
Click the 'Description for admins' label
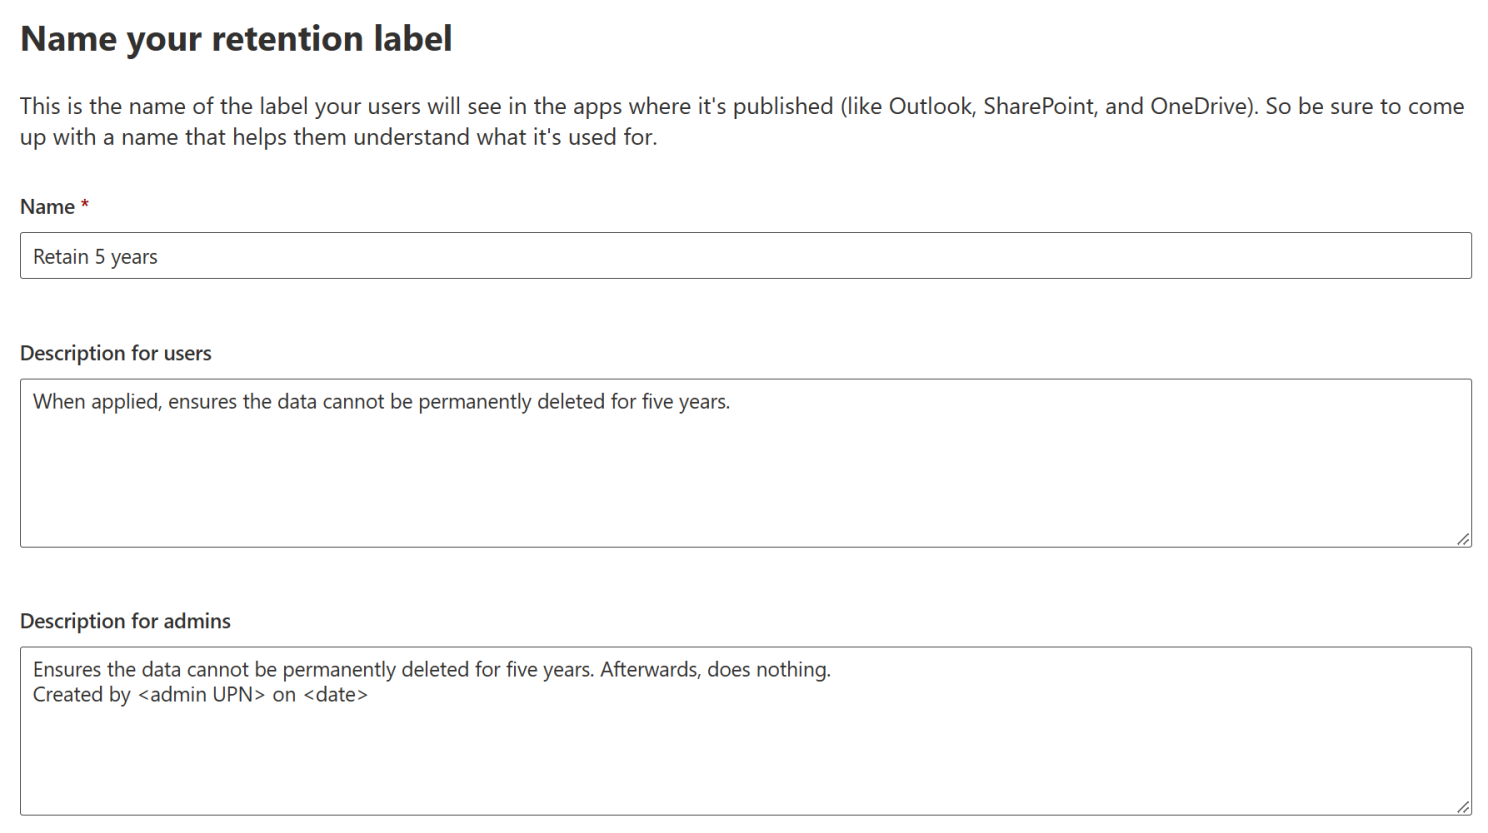pyautogui.click(x=125, y=621)
